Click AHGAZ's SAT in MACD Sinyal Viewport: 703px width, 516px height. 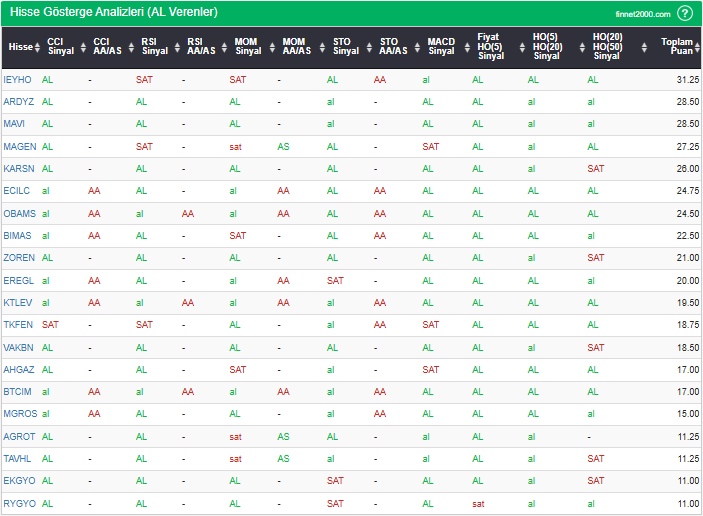(430, 369)
